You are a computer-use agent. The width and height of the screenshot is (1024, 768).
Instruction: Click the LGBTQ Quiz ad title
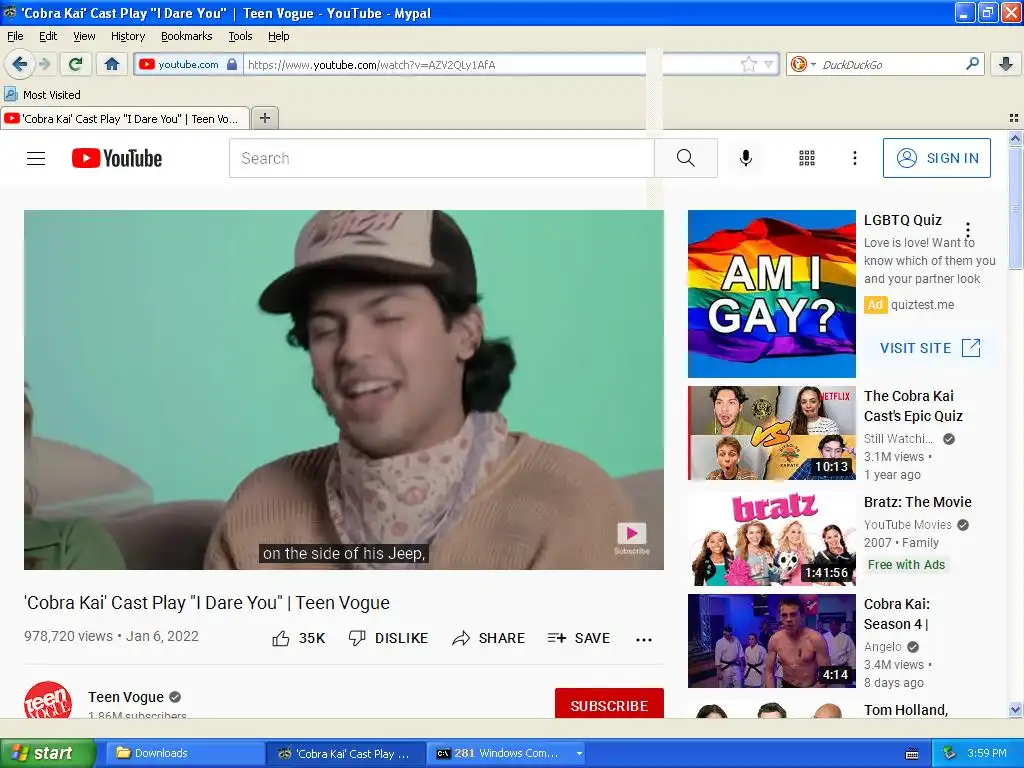tap(903, 220)
